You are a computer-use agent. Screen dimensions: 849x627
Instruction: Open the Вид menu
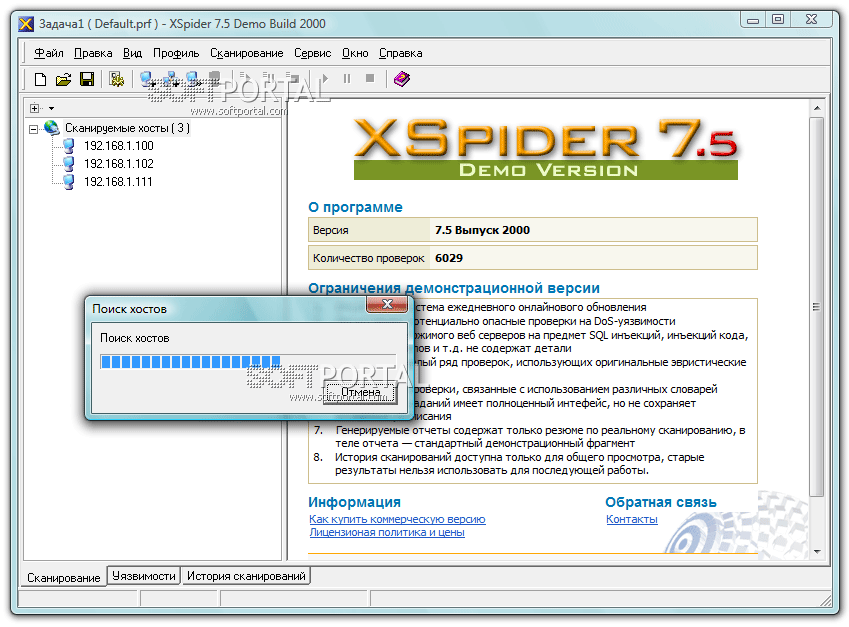click(x=132, y=53)
